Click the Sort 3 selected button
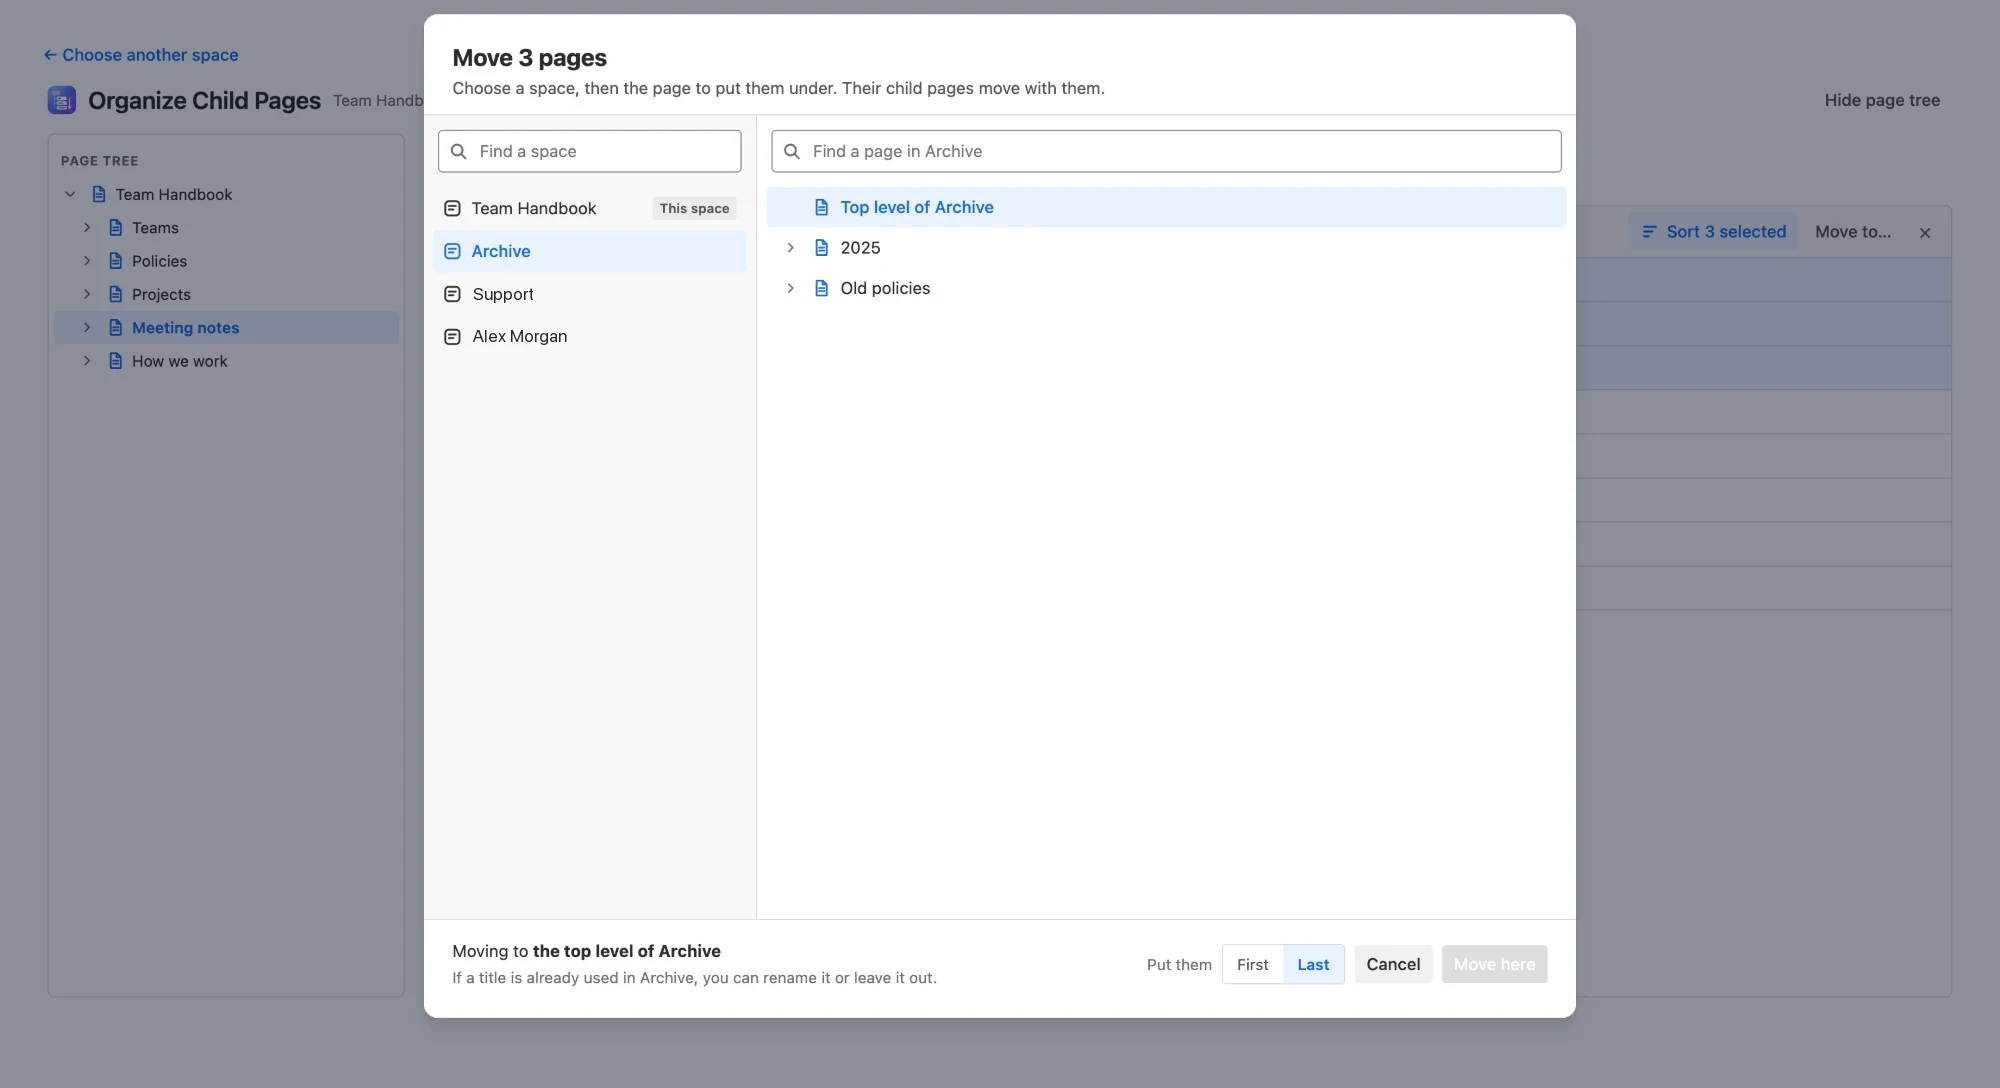 click(1714, 232)
